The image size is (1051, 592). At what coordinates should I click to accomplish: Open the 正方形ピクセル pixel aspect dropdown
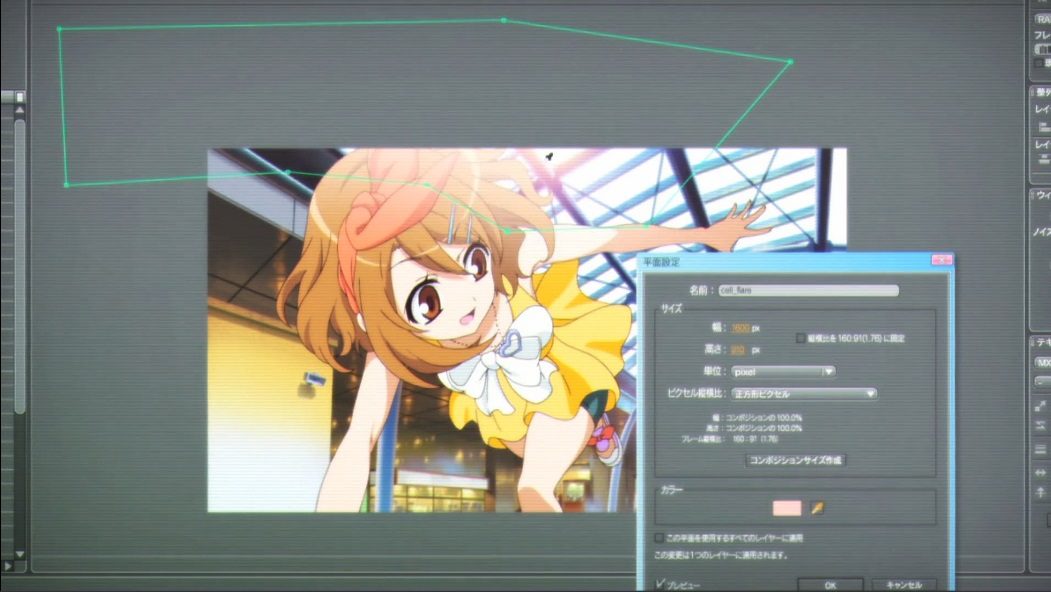point(803,394)
